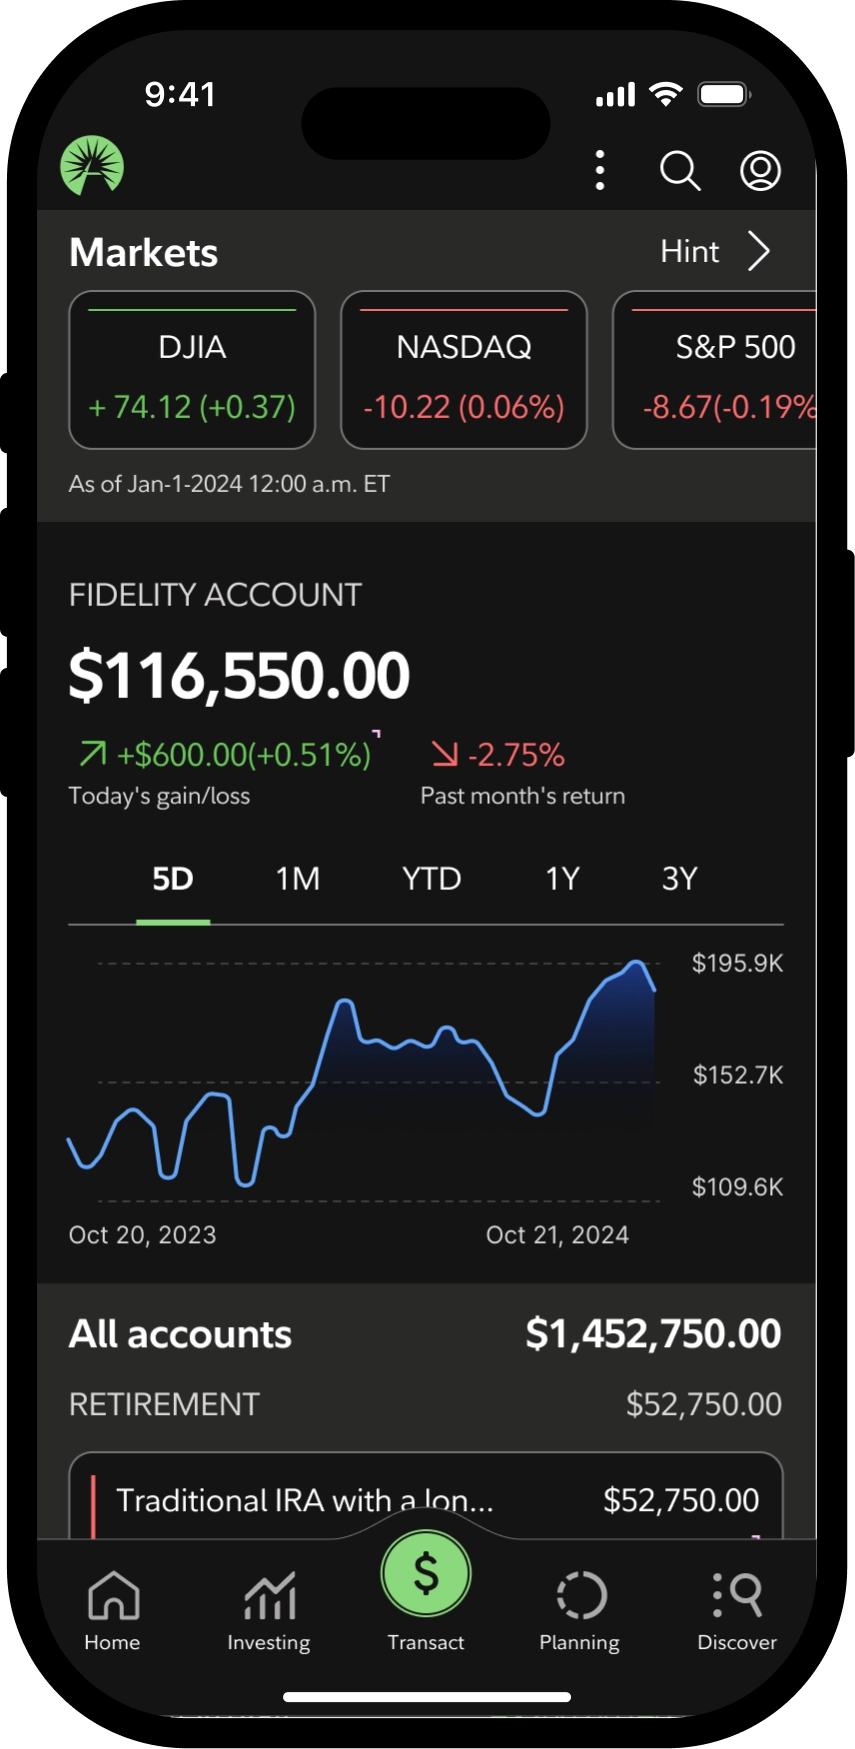Open the NASDAQ market card

(464, 370)
